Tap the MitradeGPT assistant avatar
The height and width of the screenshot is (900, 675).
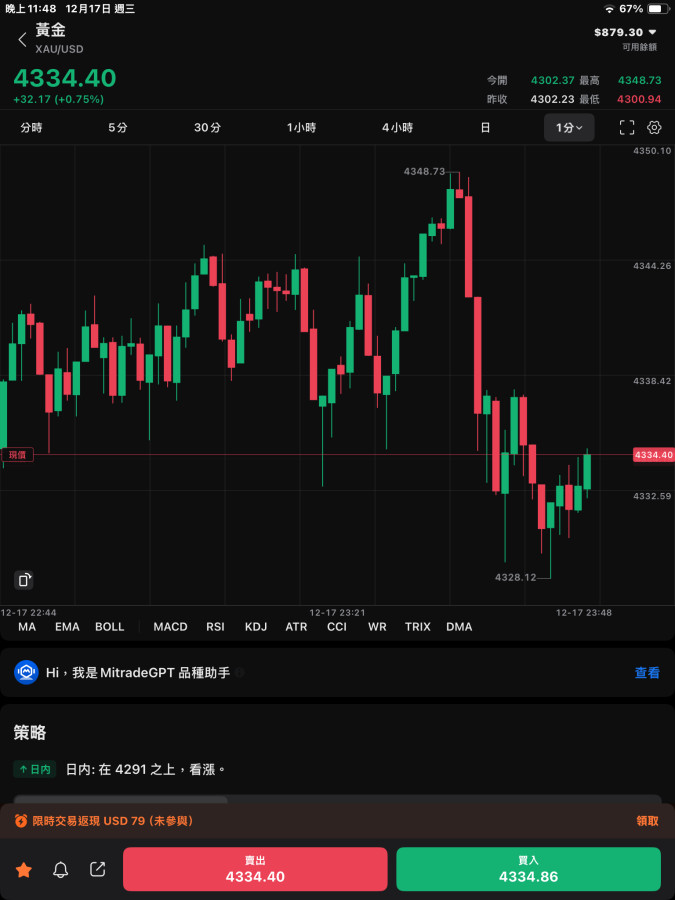(x=26, y=672)
